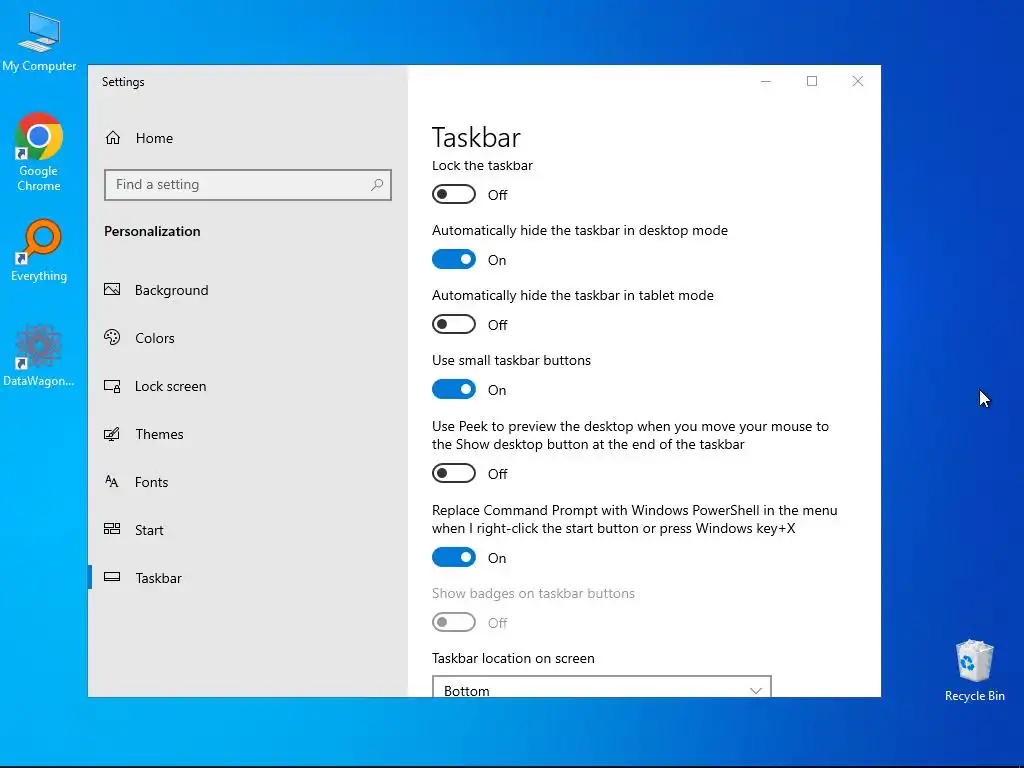Open Taskbar location on screen dropdown
This screenshot has width=1024, height=768.
pyautogui.click(x=601, y=686)
